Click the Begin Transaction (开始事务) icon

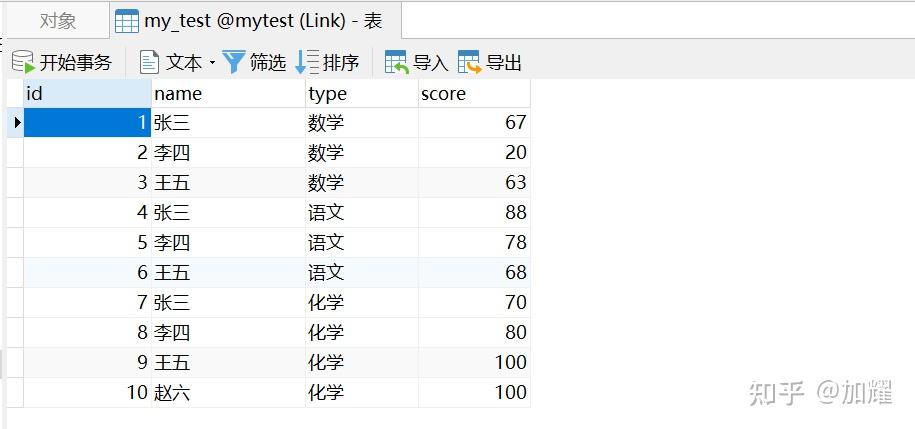(x=23, y=63)
